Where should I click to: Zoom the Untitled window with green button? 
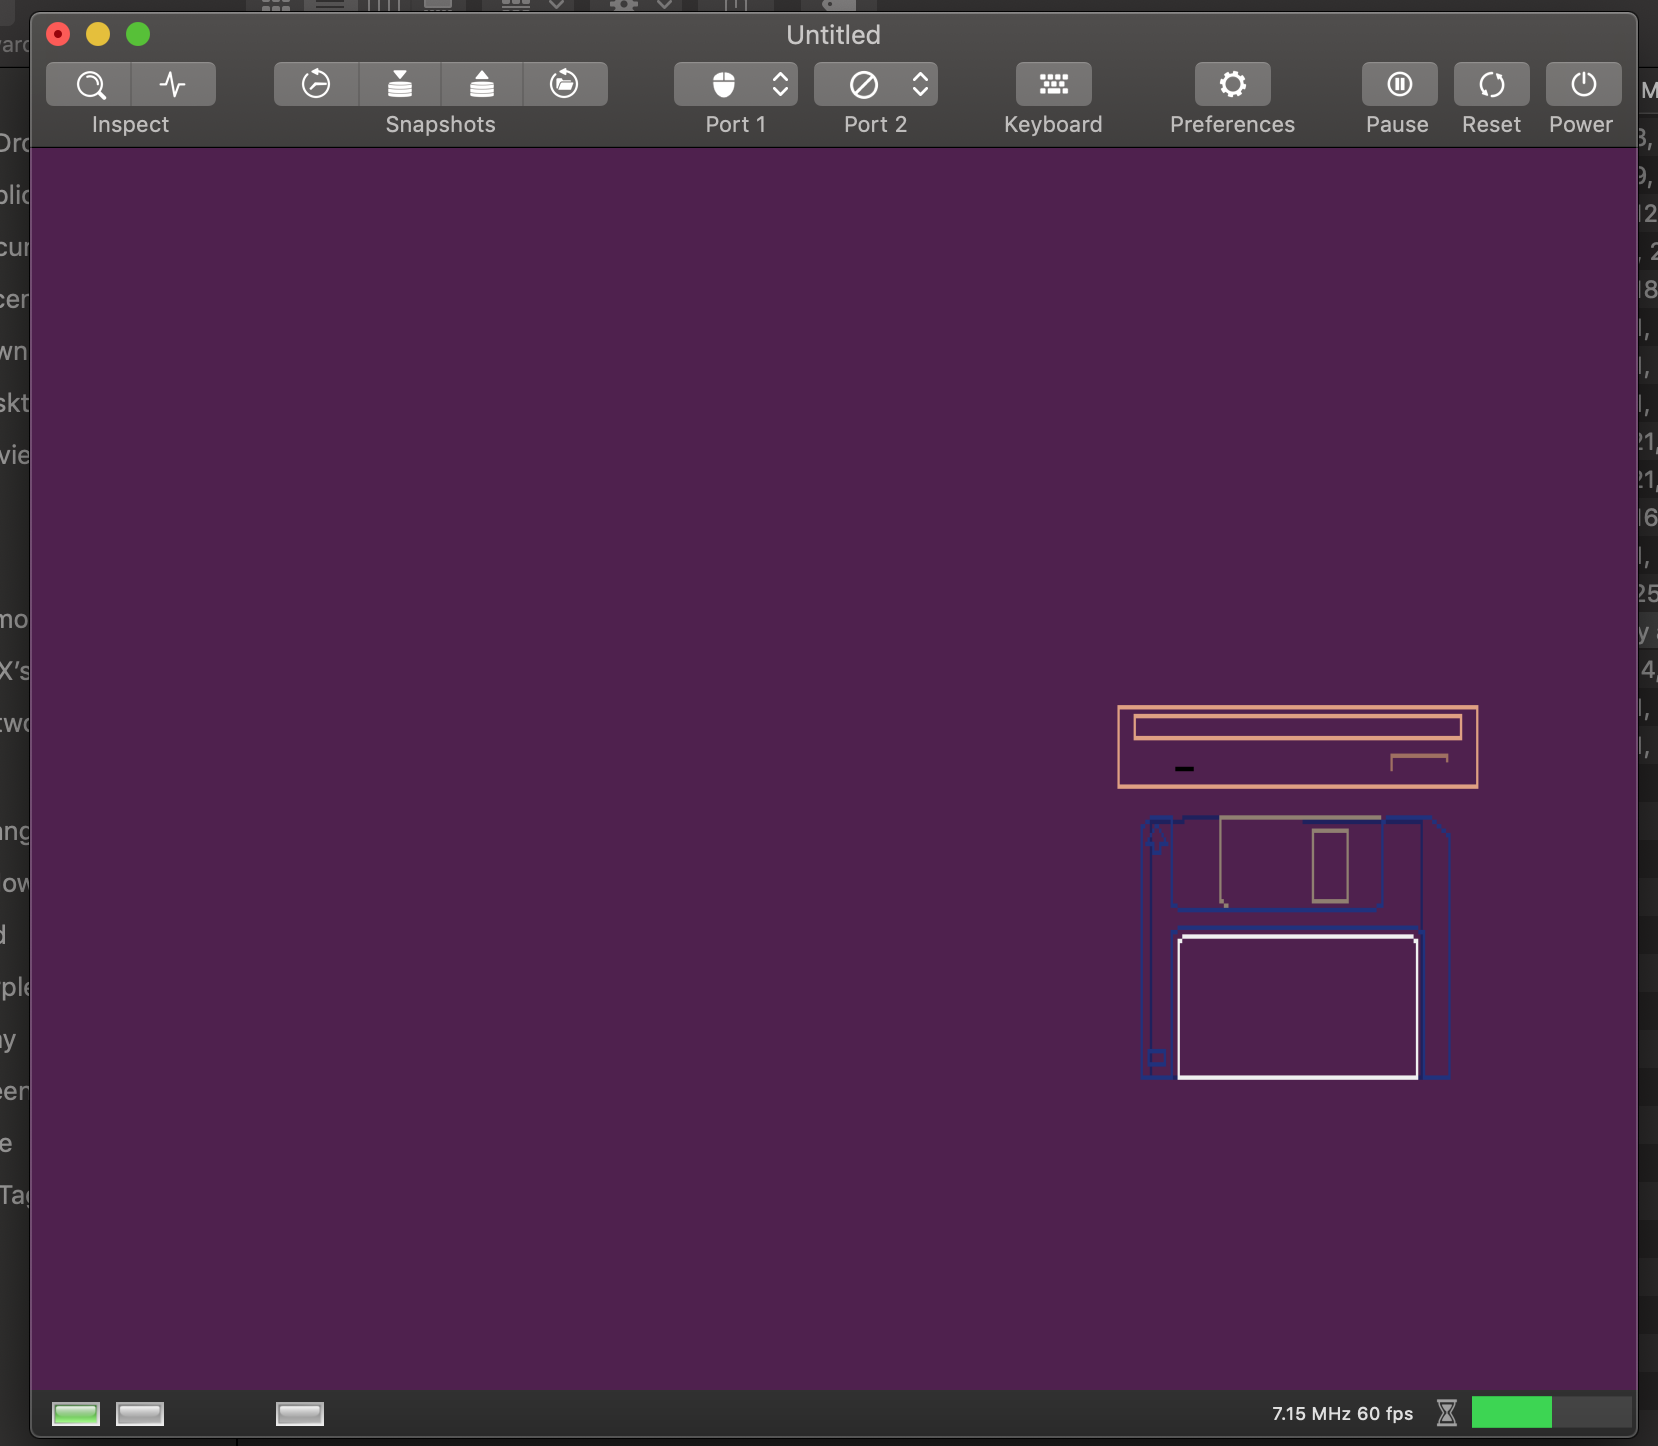(x=138, y=35)
